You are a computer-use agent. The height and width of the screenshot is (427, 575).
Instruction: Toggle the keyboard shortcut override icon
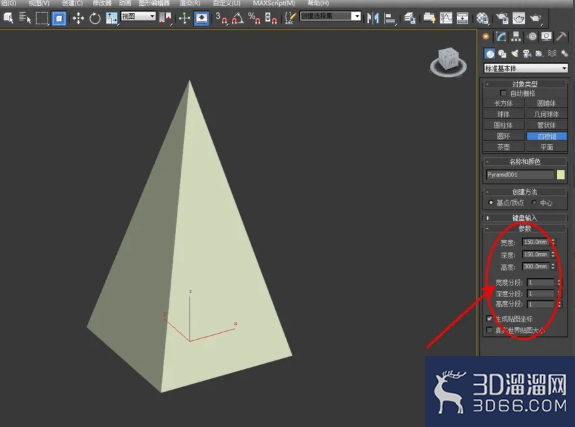pyautogui.click(x=201, y=18)
